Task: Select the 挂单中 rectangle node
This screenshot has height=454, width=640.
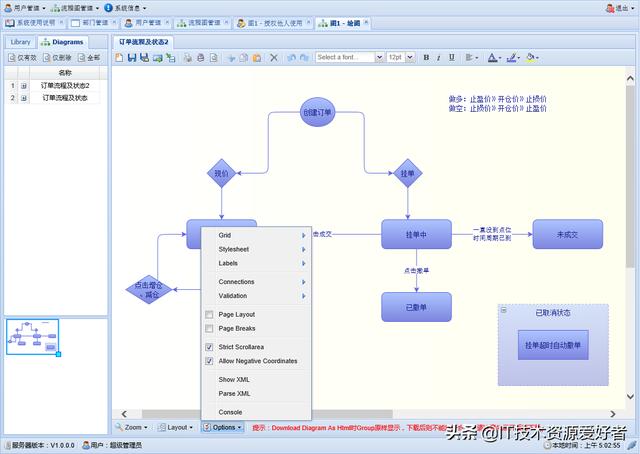Action: pyautogui.click(x=416, y=234)
